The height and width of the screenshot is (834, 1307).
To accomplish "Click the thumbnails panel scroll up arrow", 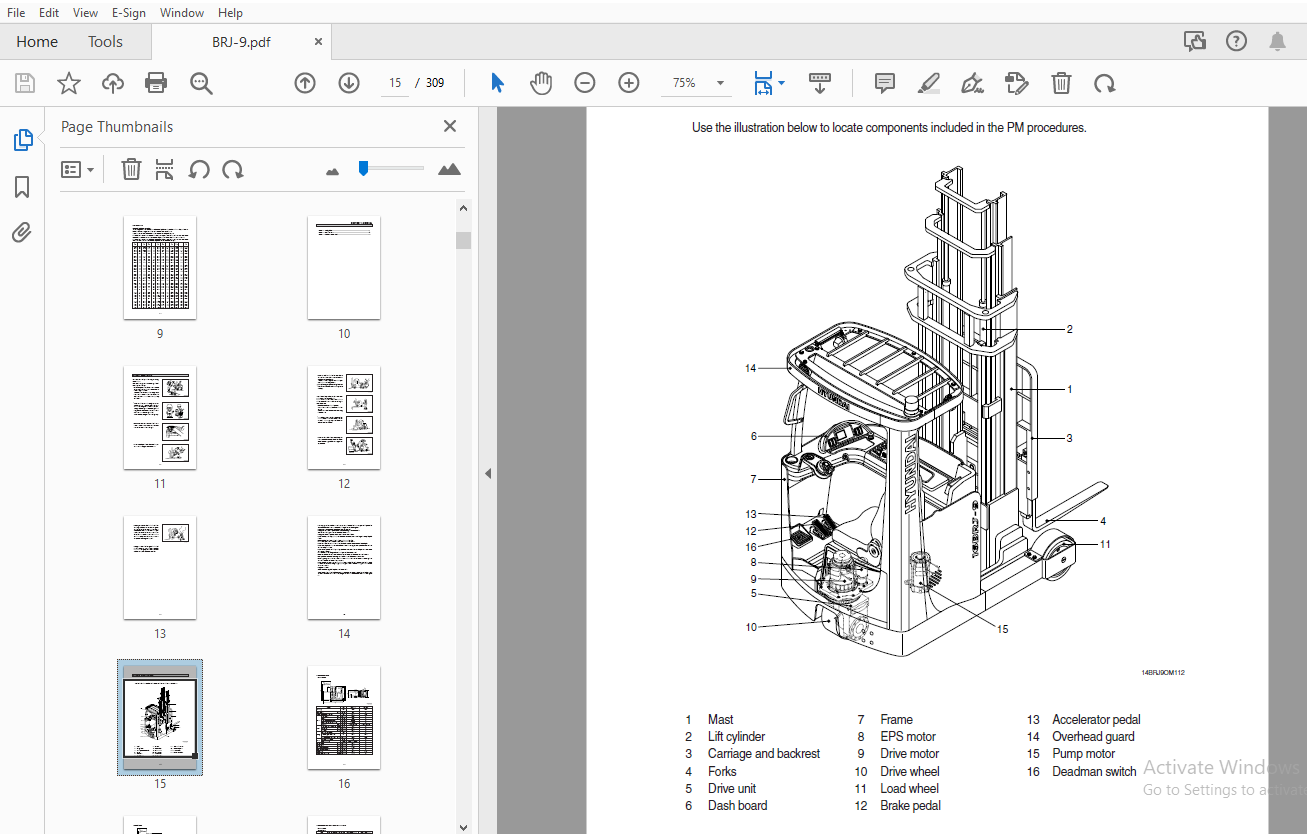I will click(463, 208).
